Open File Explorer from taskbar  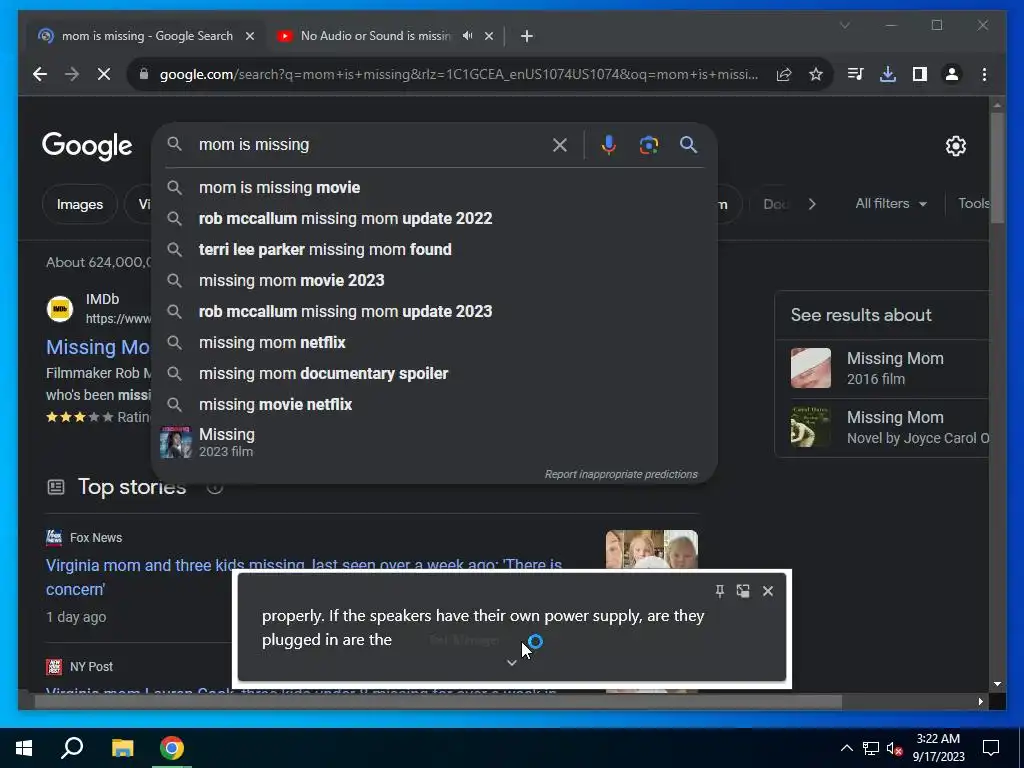click(x=122, y=748)
